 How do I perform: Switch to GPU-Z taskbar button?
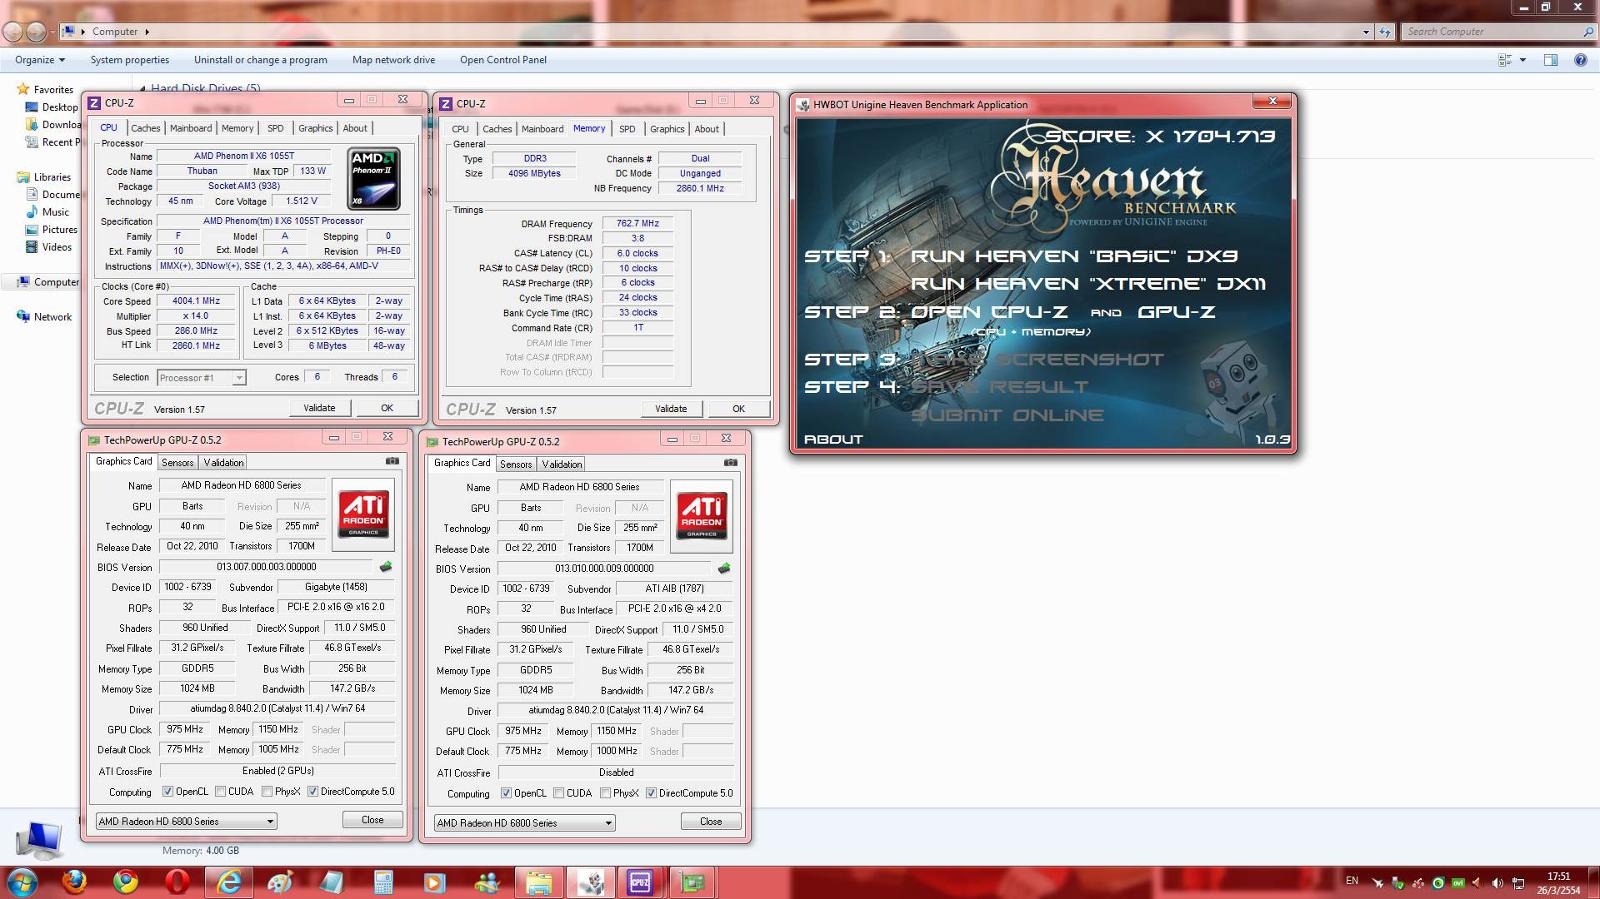[x=693, y=882]
